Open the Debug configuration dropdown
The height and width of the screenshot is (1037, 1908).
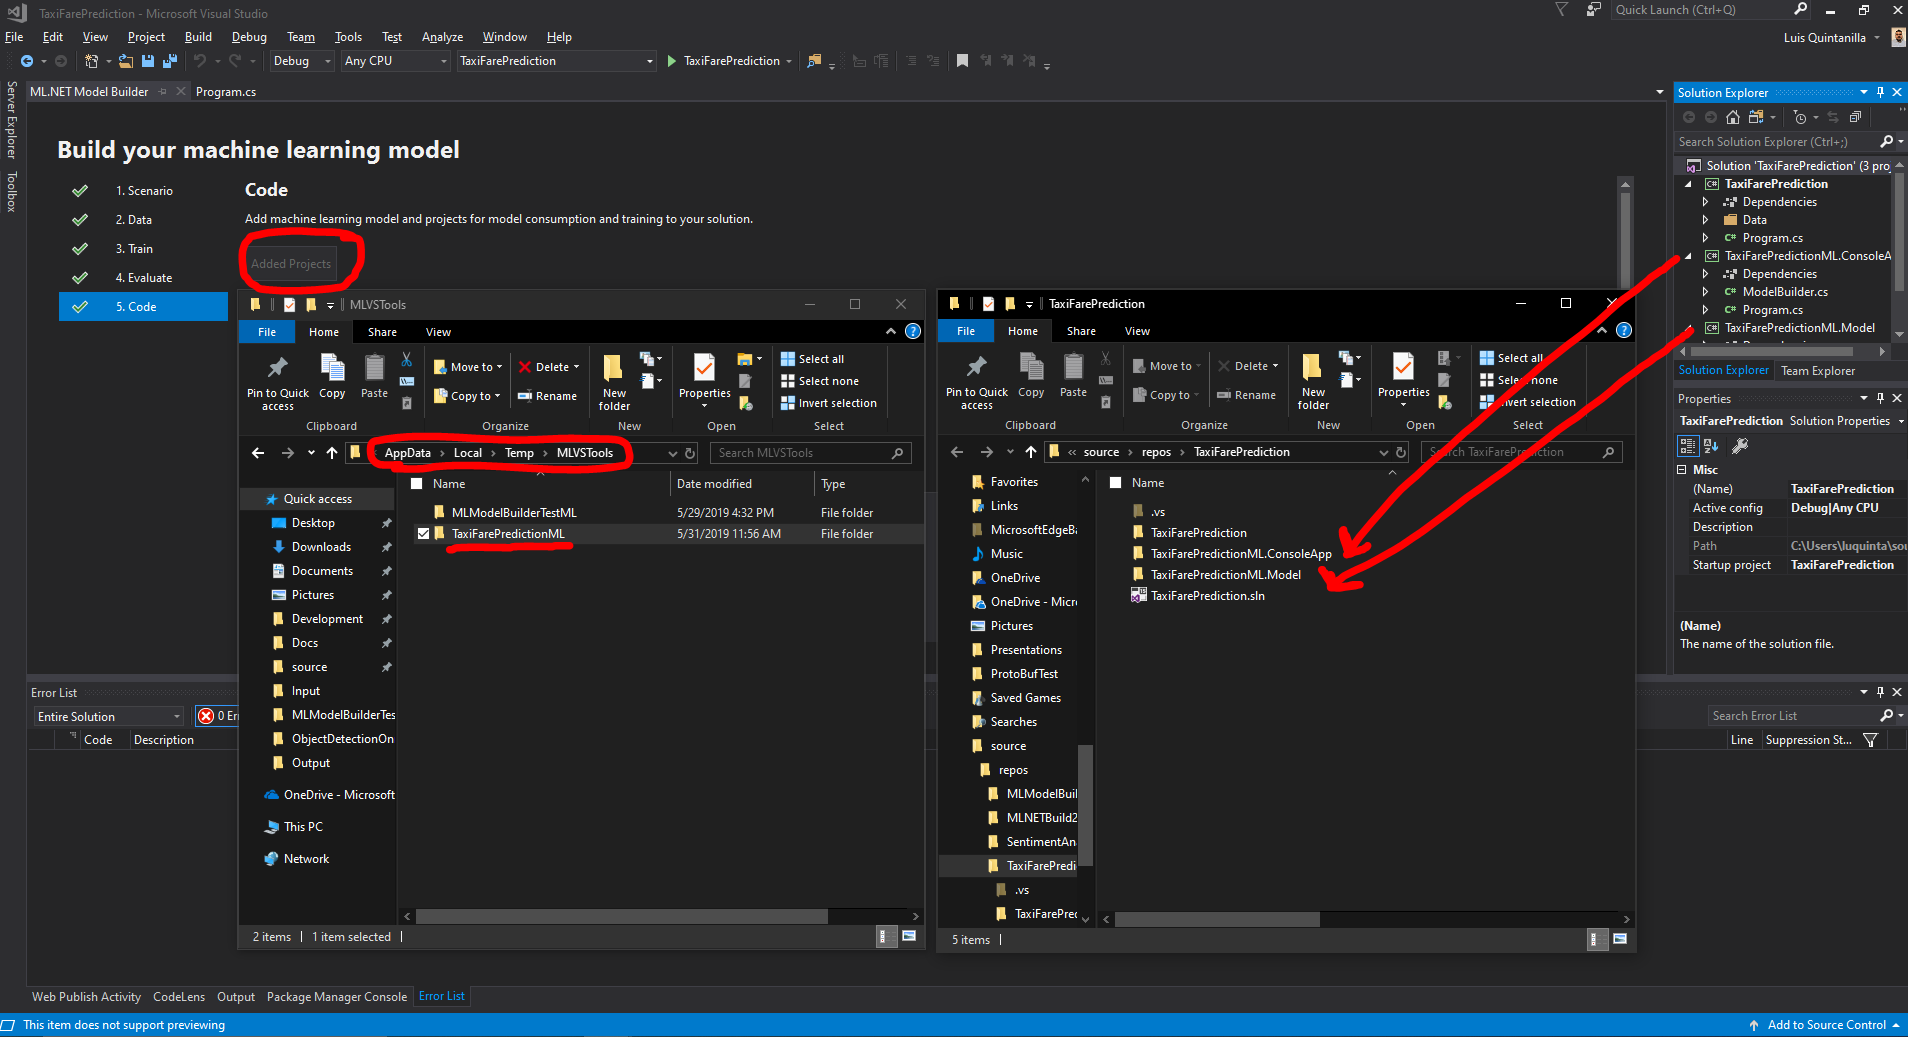point(303,61)
